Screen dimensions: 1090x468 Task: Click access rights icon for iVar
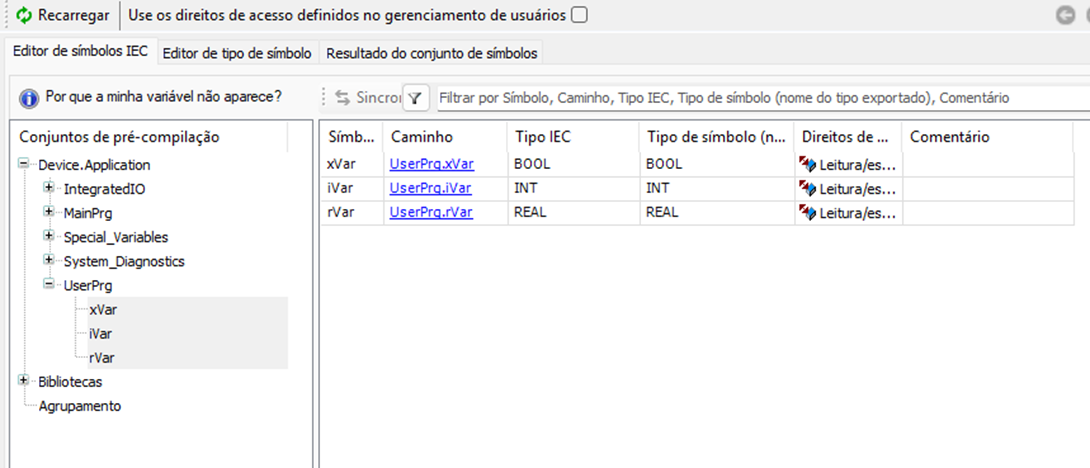click(807, 188)
